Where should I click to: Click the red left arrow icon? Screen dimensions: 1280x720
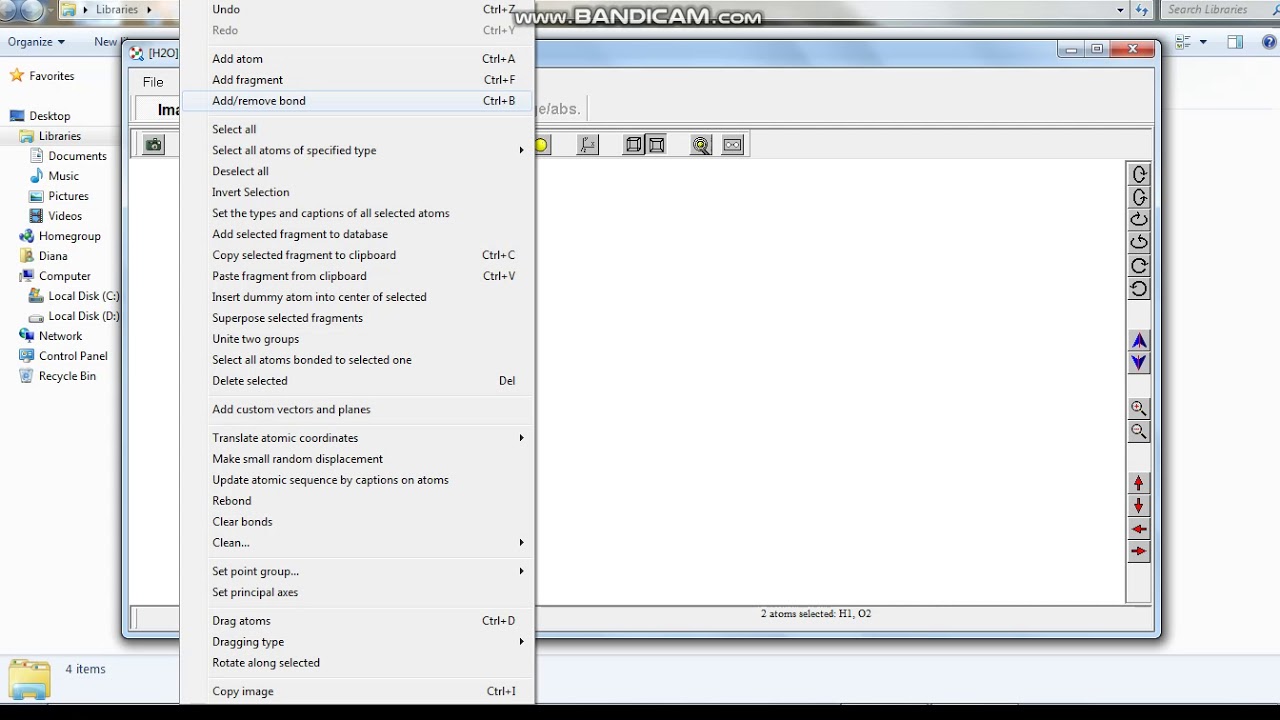pos(1139,529)
